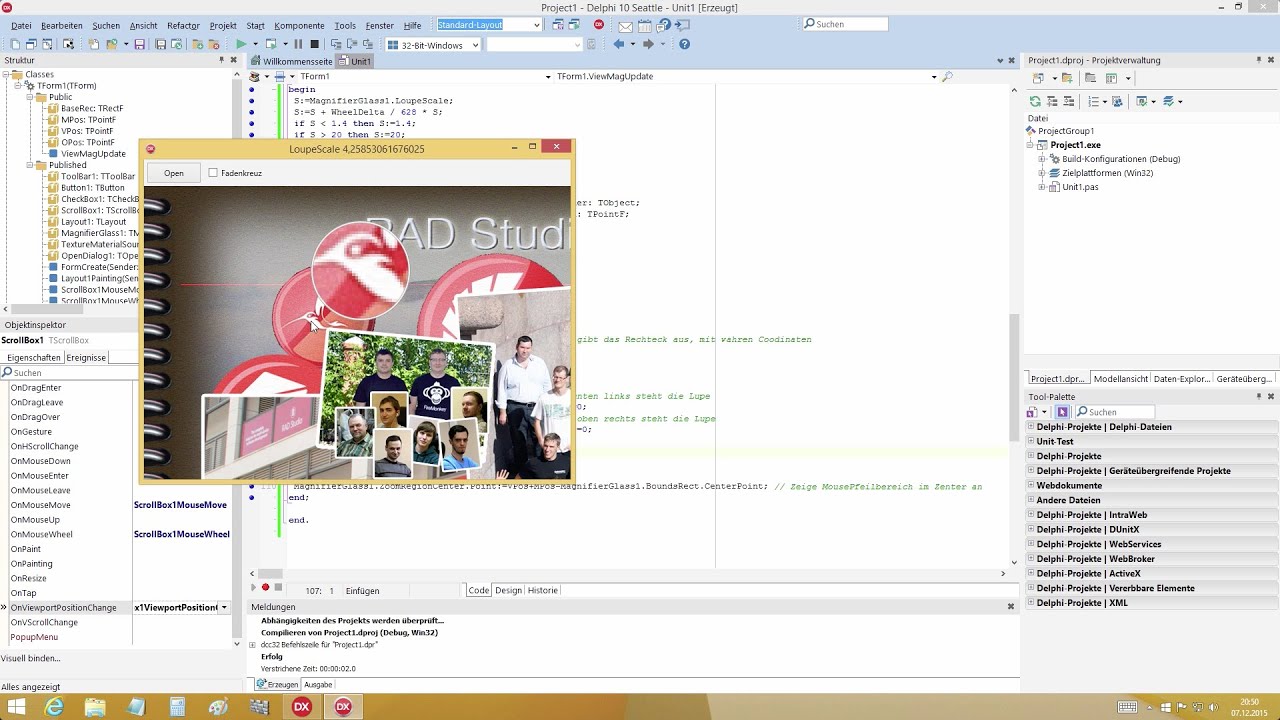Open the Standard-Layout dropdown

[536, 24]
